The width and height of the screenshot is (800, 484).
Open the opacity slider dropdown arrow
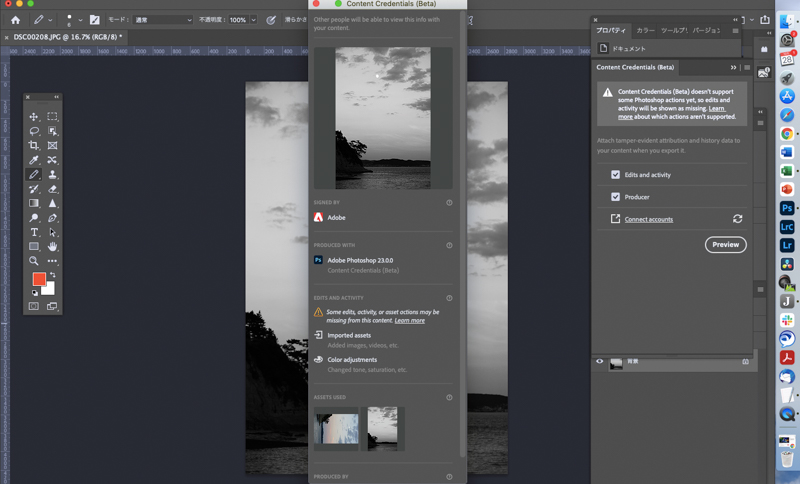tap(253, 20)
